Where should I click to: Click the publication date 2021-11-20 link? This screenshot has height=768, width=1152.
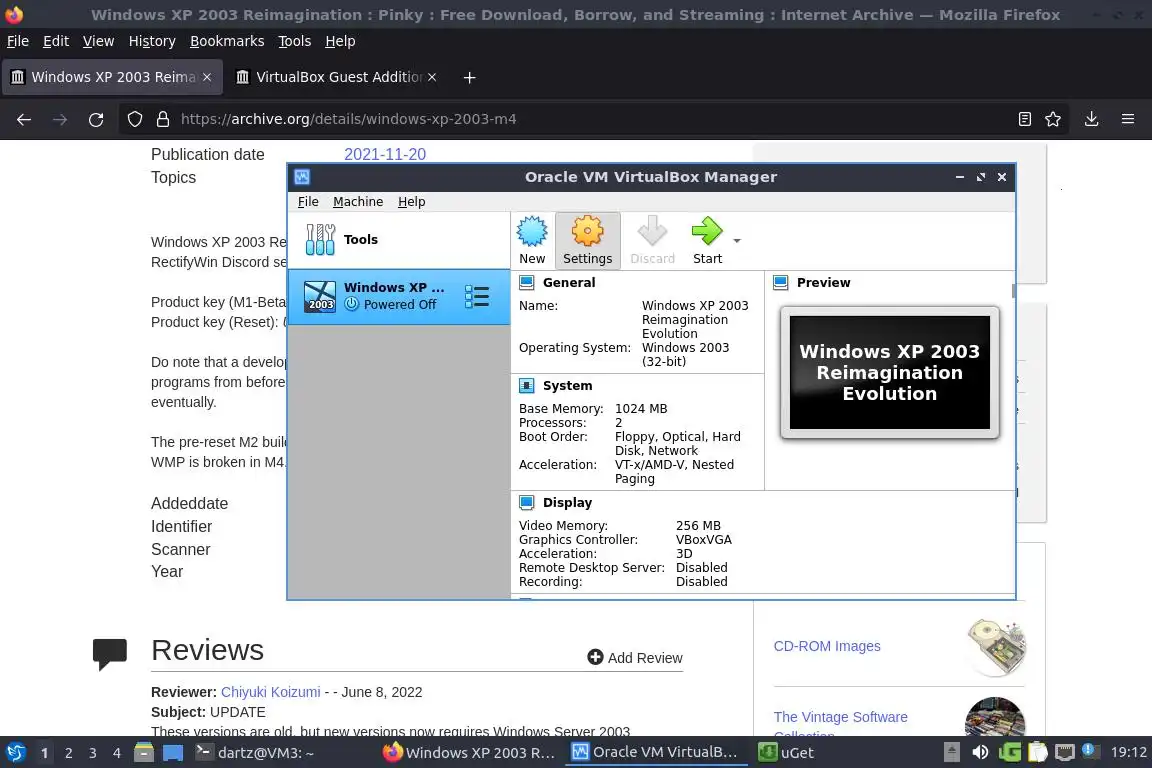pyautogui.click(x=385, y=154)
